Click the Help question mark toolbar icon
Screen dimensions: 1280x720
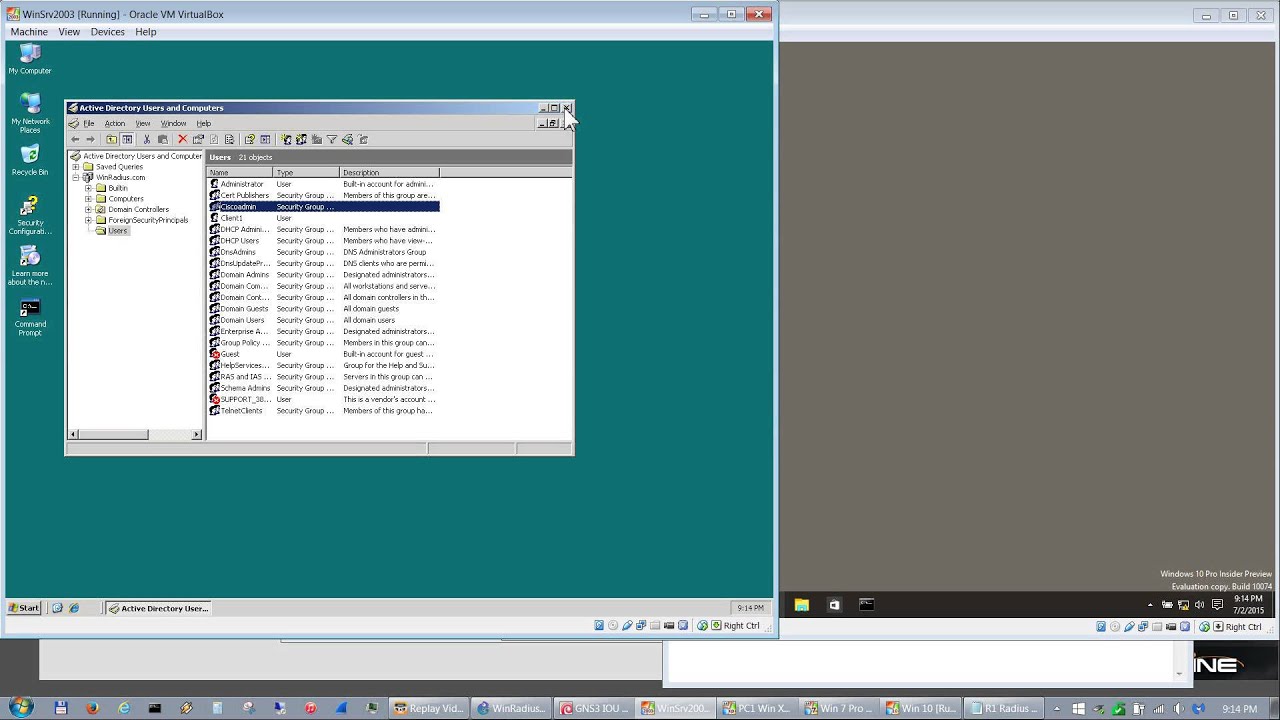point(249,139)
